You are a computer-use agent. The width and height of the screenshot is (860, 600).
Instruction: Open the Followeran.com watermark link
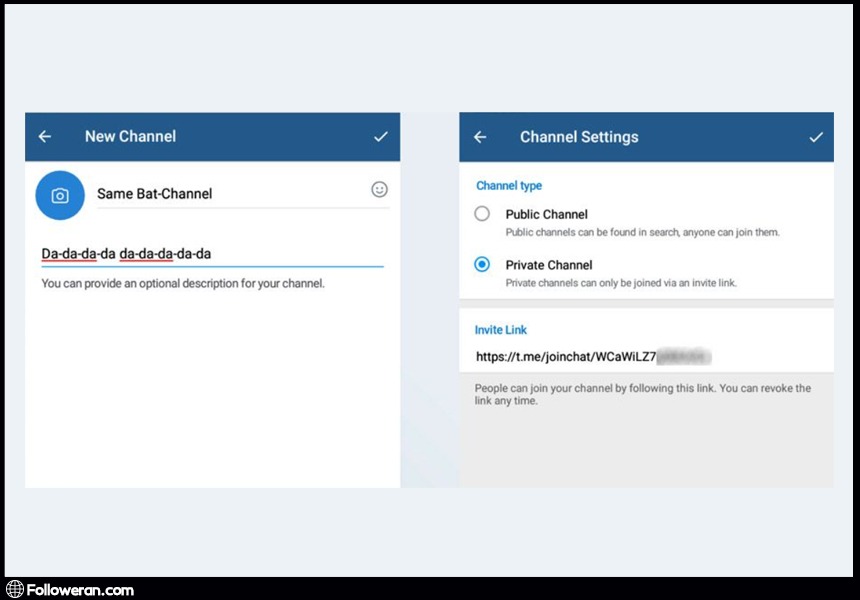point(80,589)
